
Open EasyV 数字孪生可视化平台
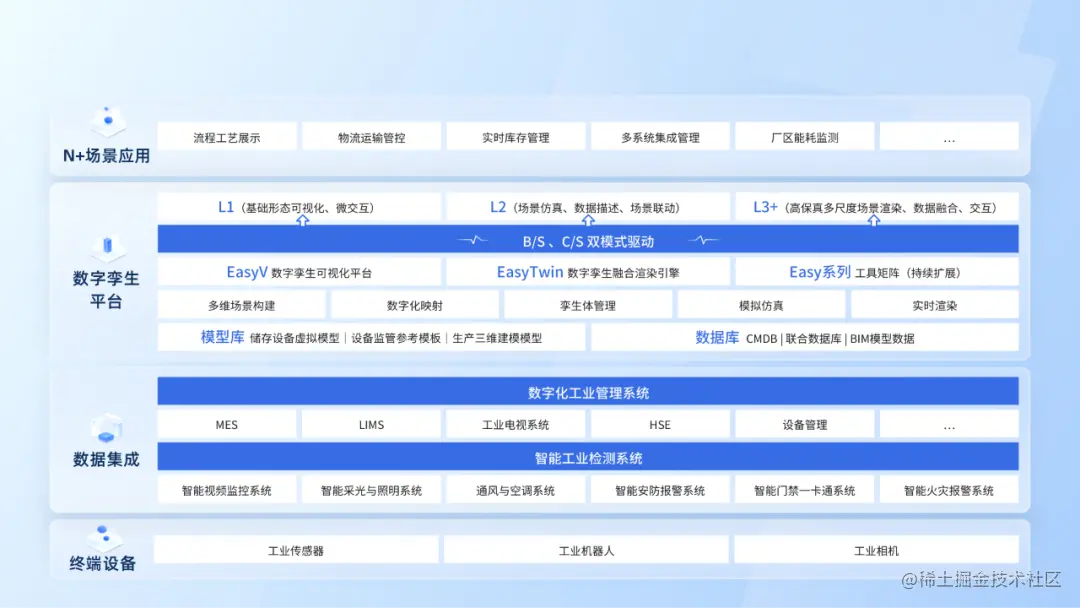(299, 272)
